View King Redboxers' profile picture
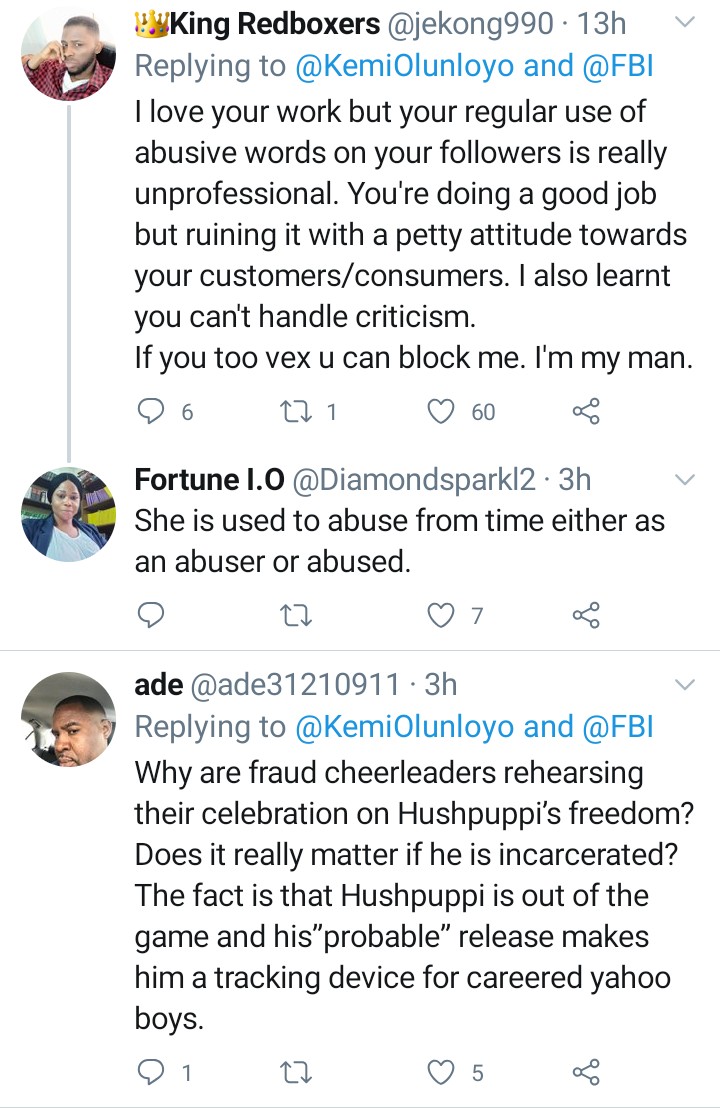Viewport: 720px width, 1108px height. pyautogui.click(x=68, y=53)
